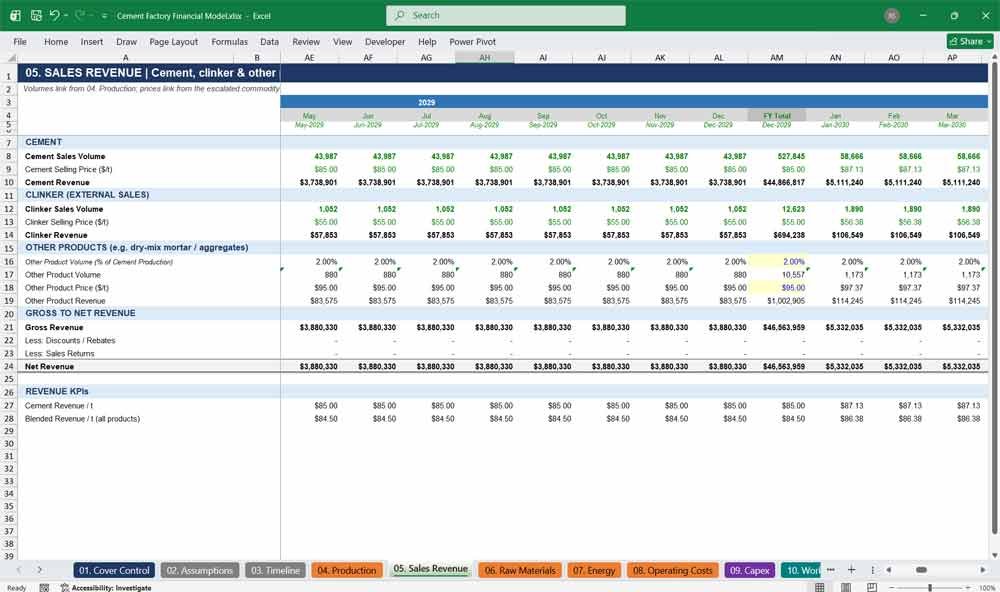Viewport: 1000px width, 592px height.
Task: Open Customize Quick Access Toolbar dropdown
Action: (x=104, y=16)
